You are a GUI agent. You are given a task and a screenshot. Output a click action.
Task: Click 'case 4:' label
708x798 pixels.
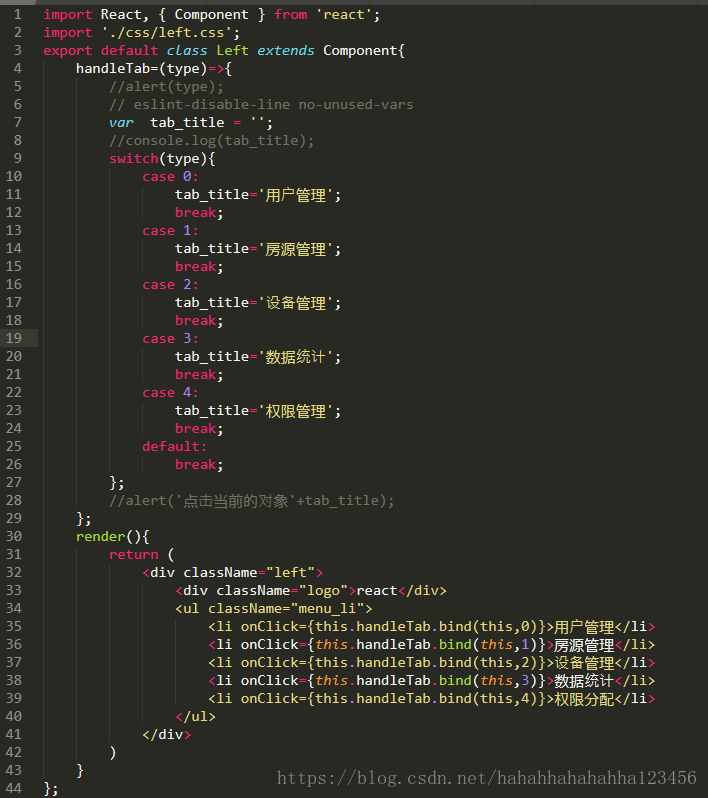(x=170, y=392)
